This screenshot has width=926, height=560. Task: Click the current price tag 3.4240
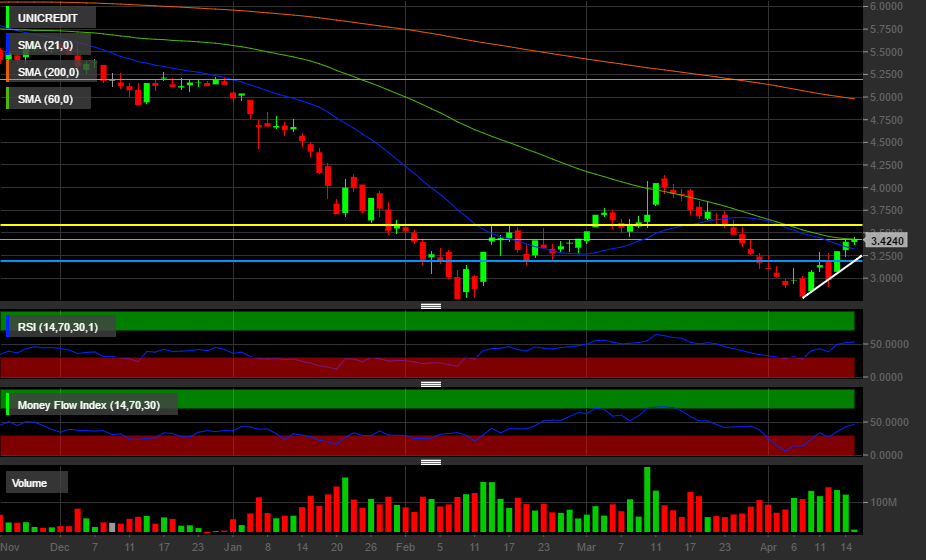(887, 241)
